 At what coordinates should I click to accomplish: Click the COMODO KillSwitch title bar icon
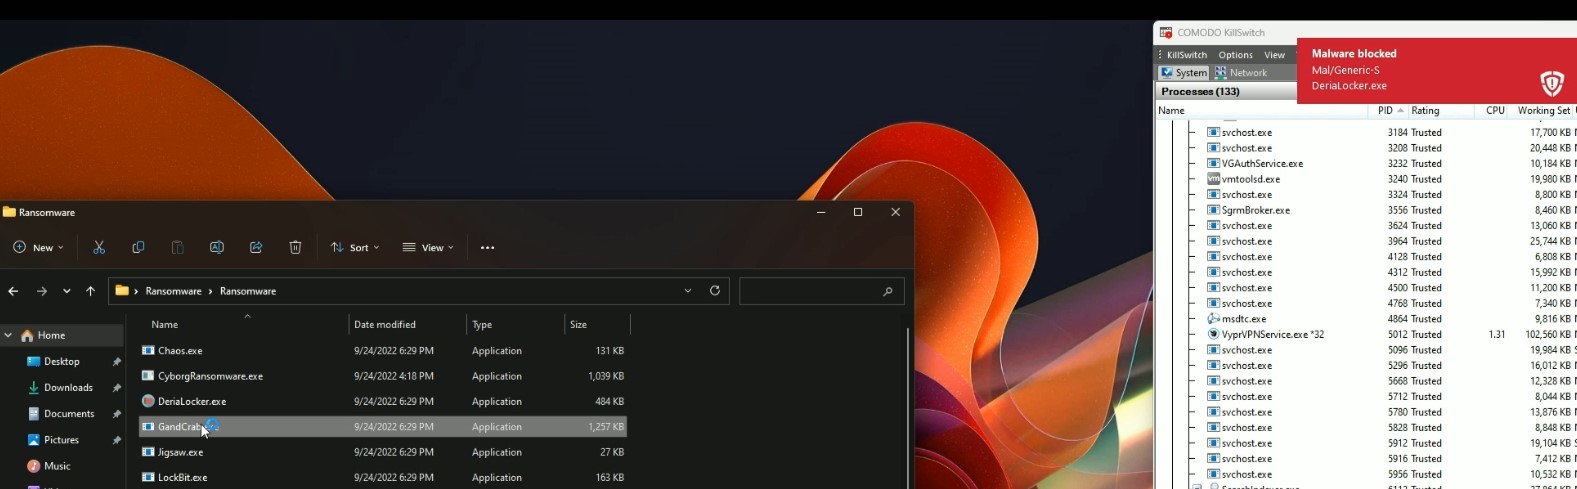pyautogui.click(x=1165, y=33)
